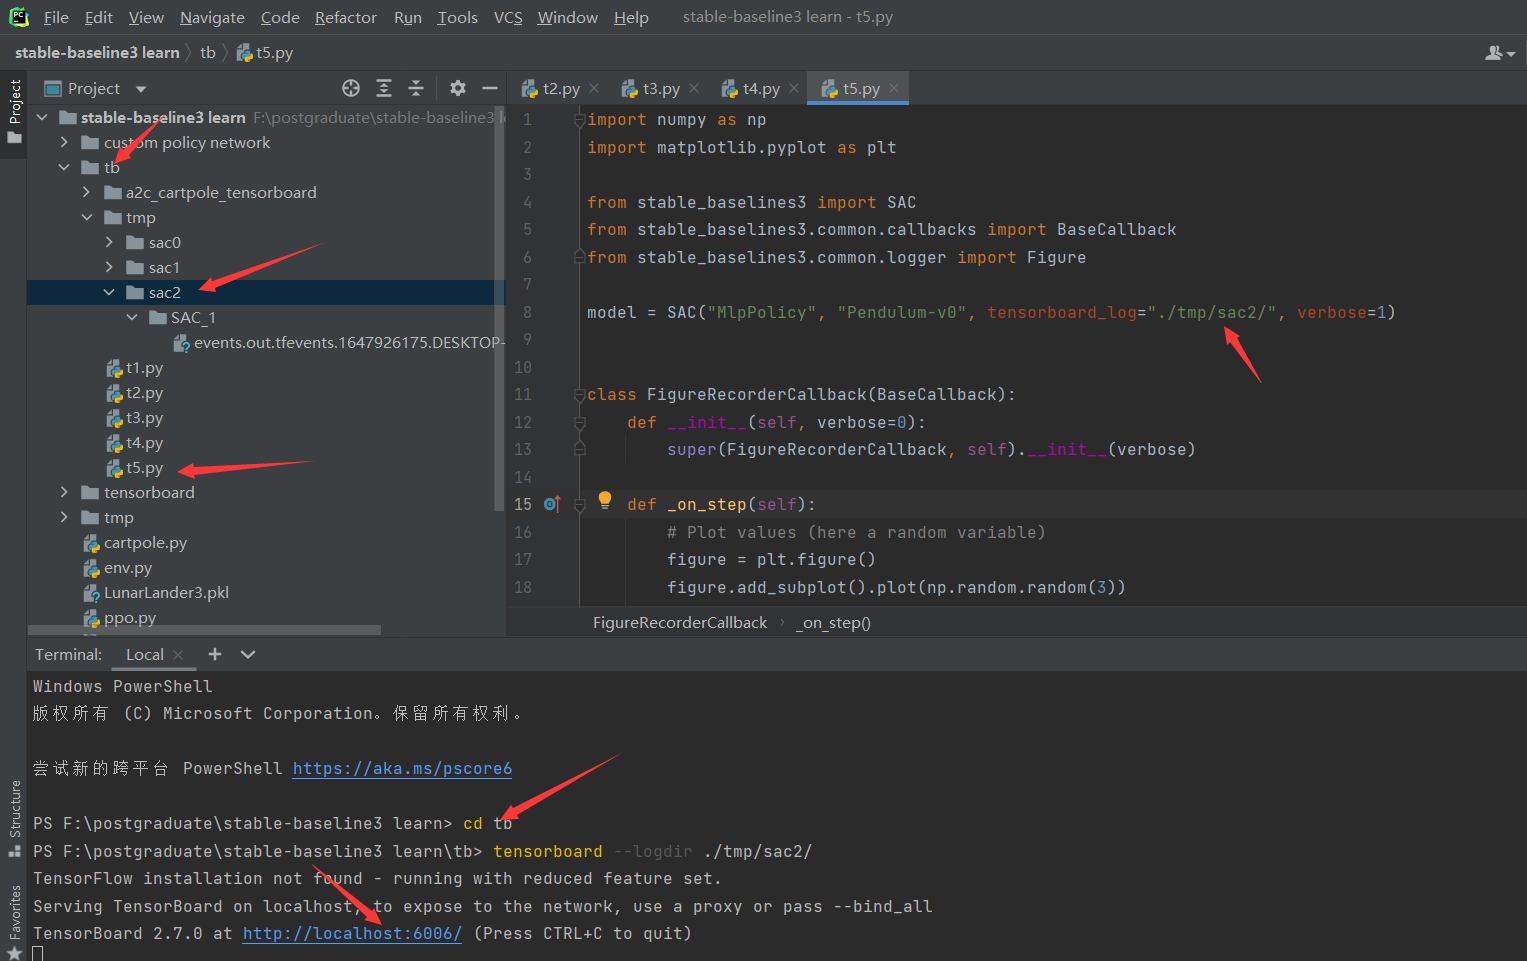Screen dimensions: 1527x961
Task: Select the events.out.tfevents file
Action: pyautogui.click(x=339, y=342)
